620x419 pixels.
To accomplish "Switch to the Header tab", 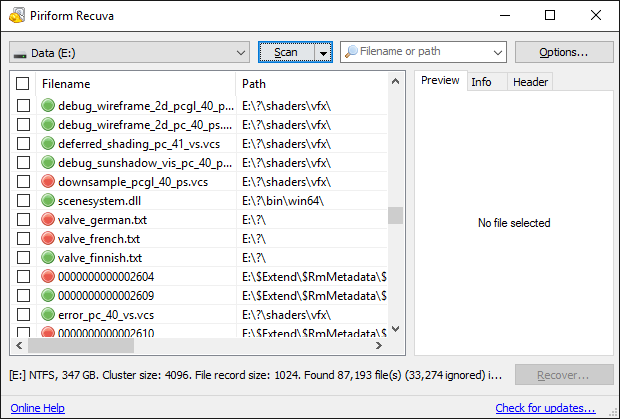I will [530, 82].
